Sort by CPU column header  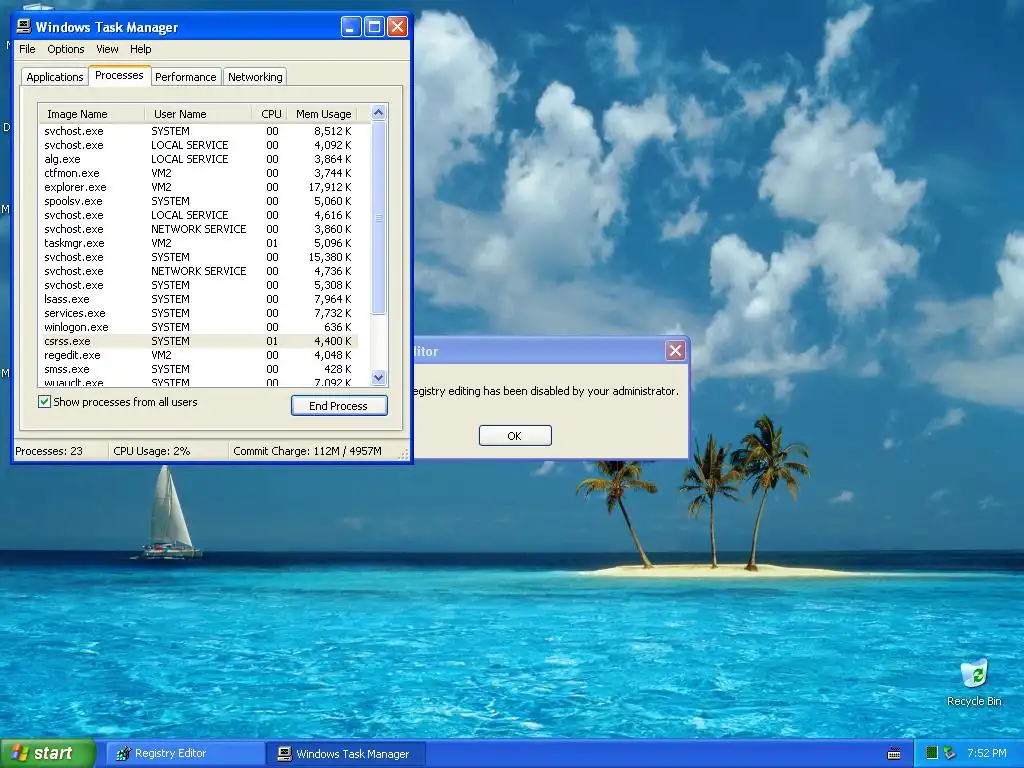(270, 114)
